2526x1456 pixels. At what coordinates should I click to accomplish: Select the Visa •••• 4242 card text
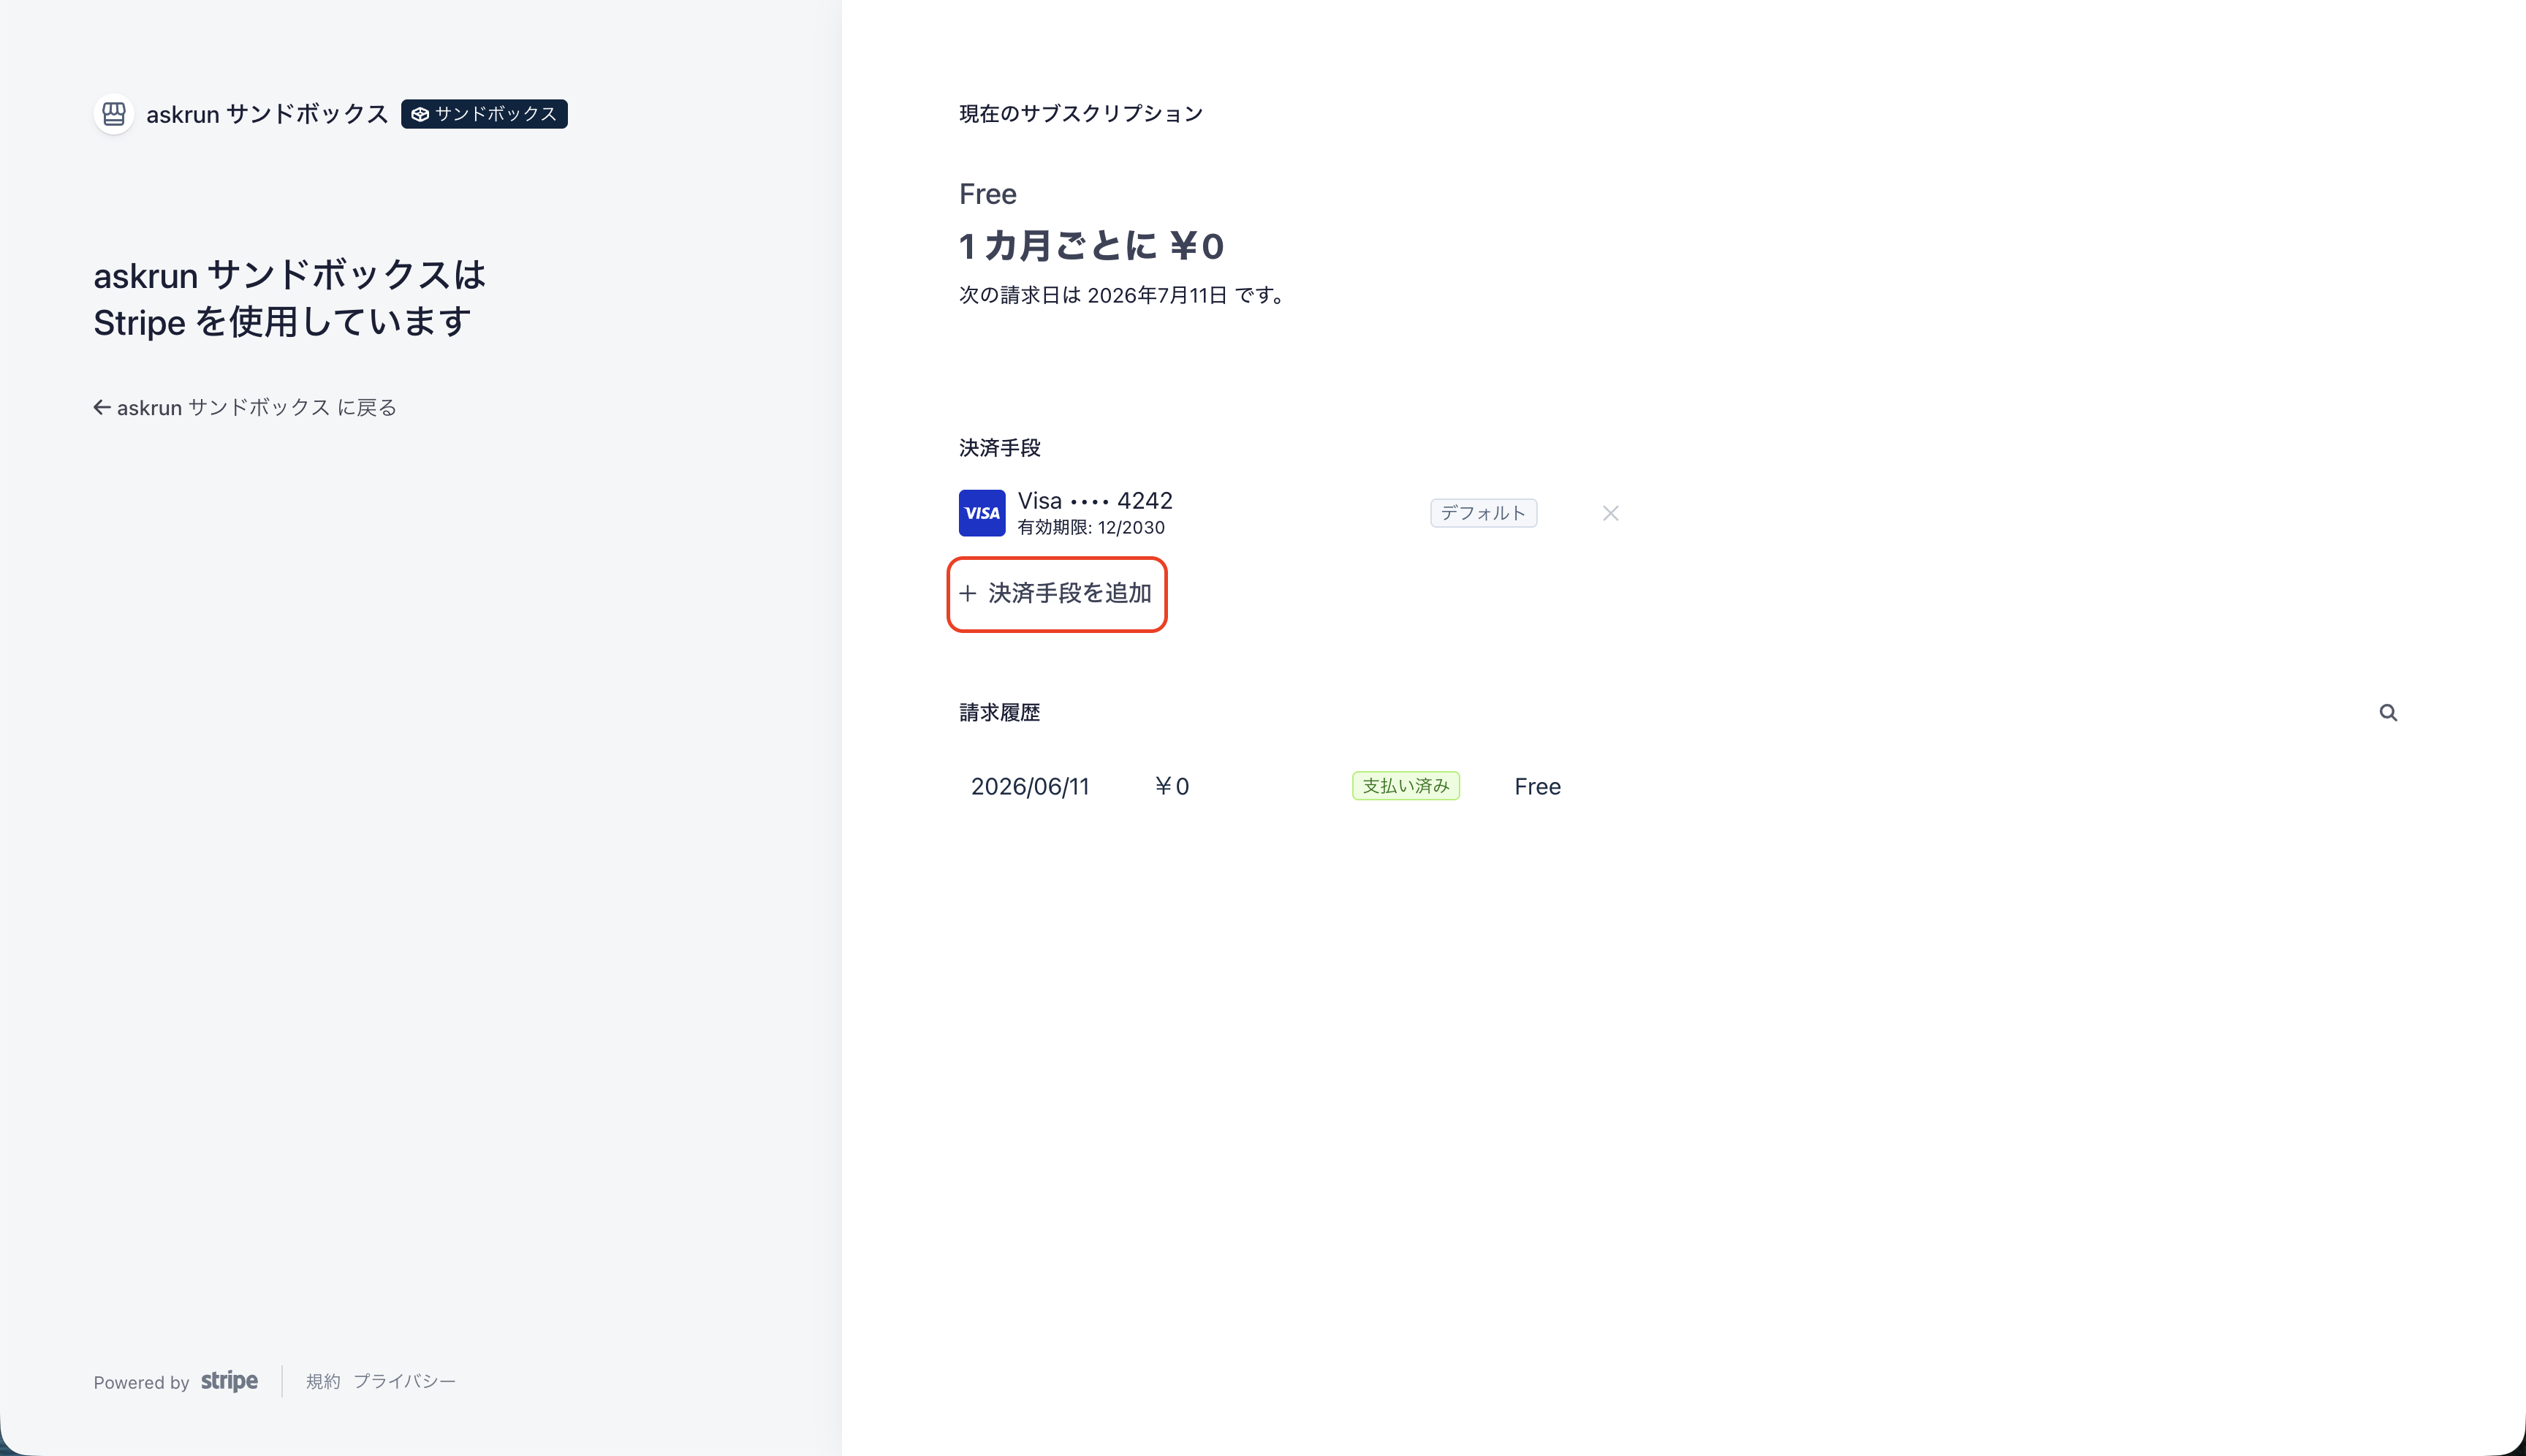coord(1095,501)
